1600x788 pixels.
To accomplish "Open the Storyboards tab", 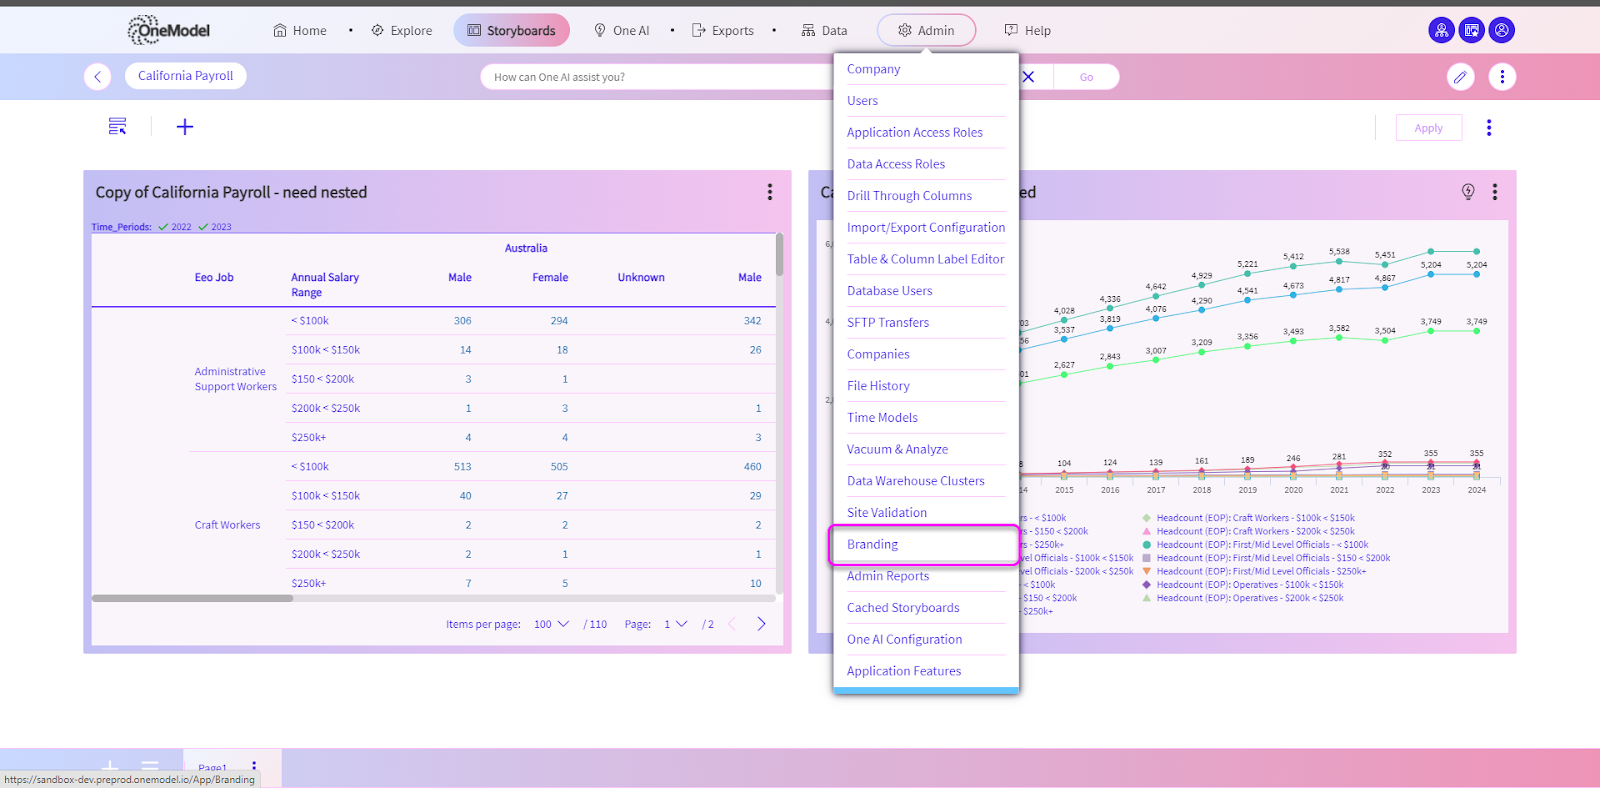I will coord(511,30).
